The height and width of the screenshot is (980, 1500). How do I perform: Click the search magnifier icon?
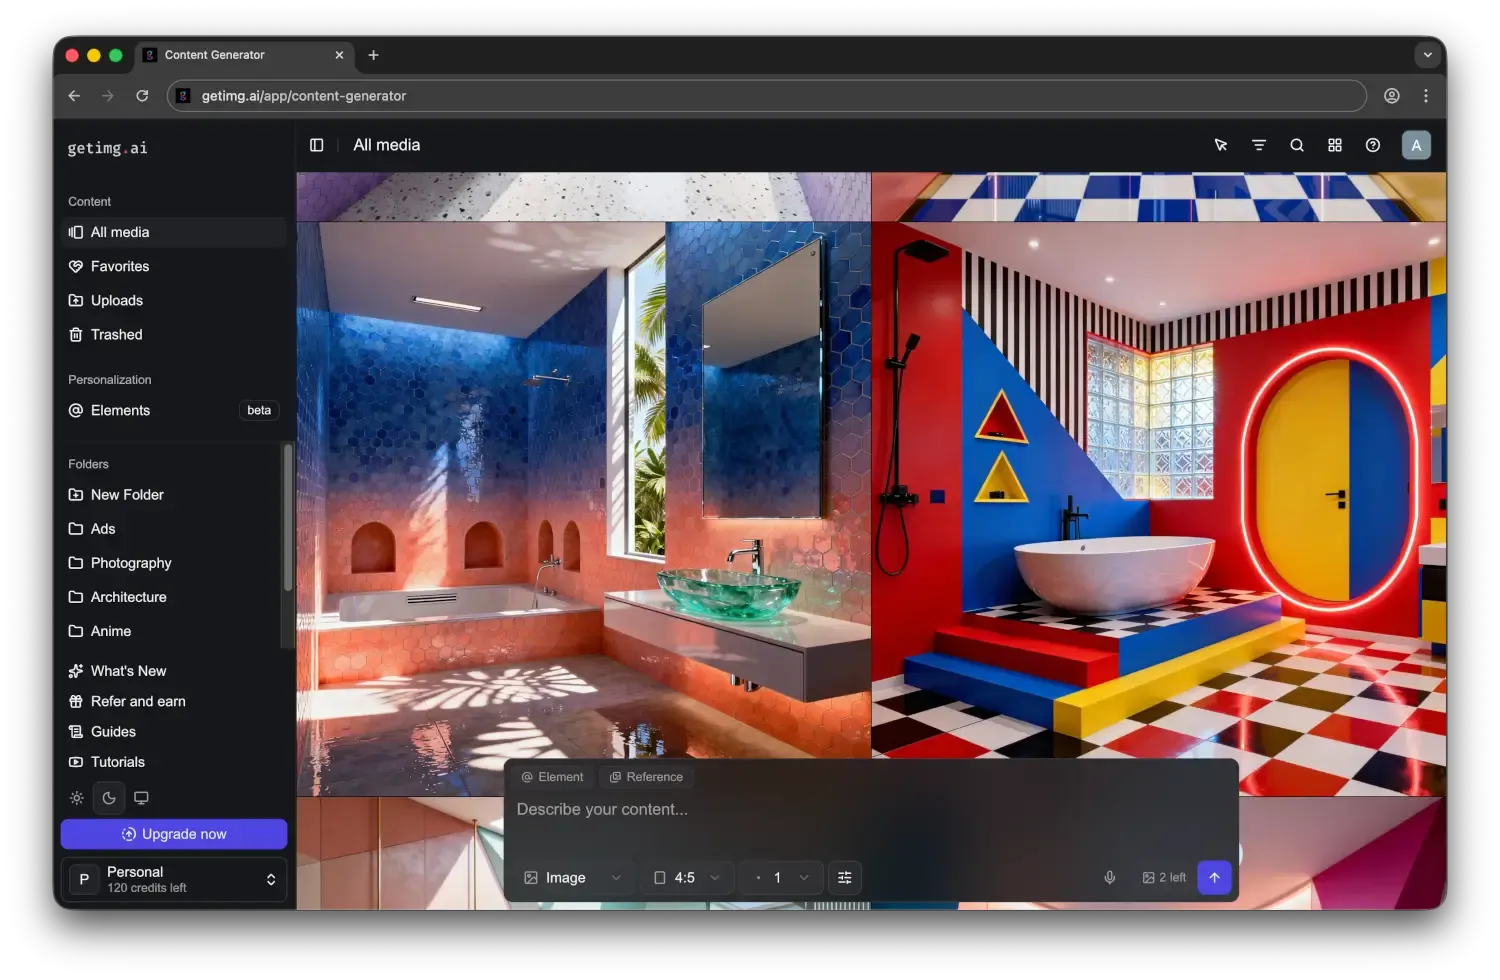coord(1297,145)
